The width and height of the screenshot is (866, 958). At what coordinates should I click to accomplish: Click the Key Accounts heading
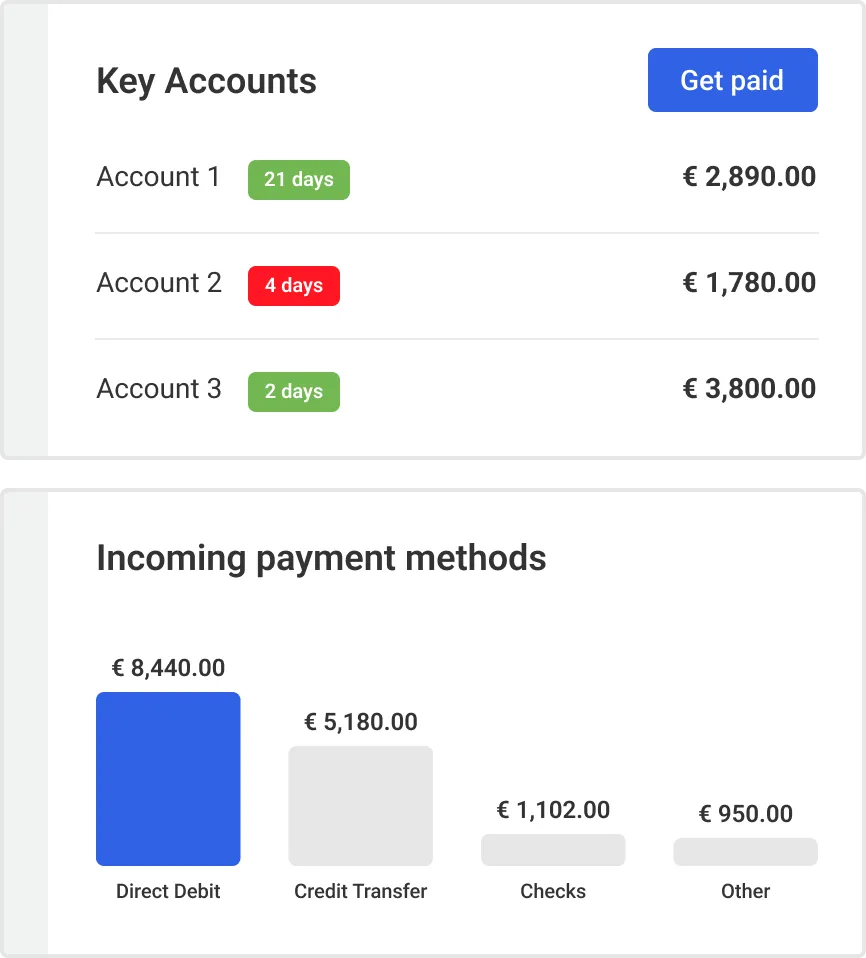207,81
